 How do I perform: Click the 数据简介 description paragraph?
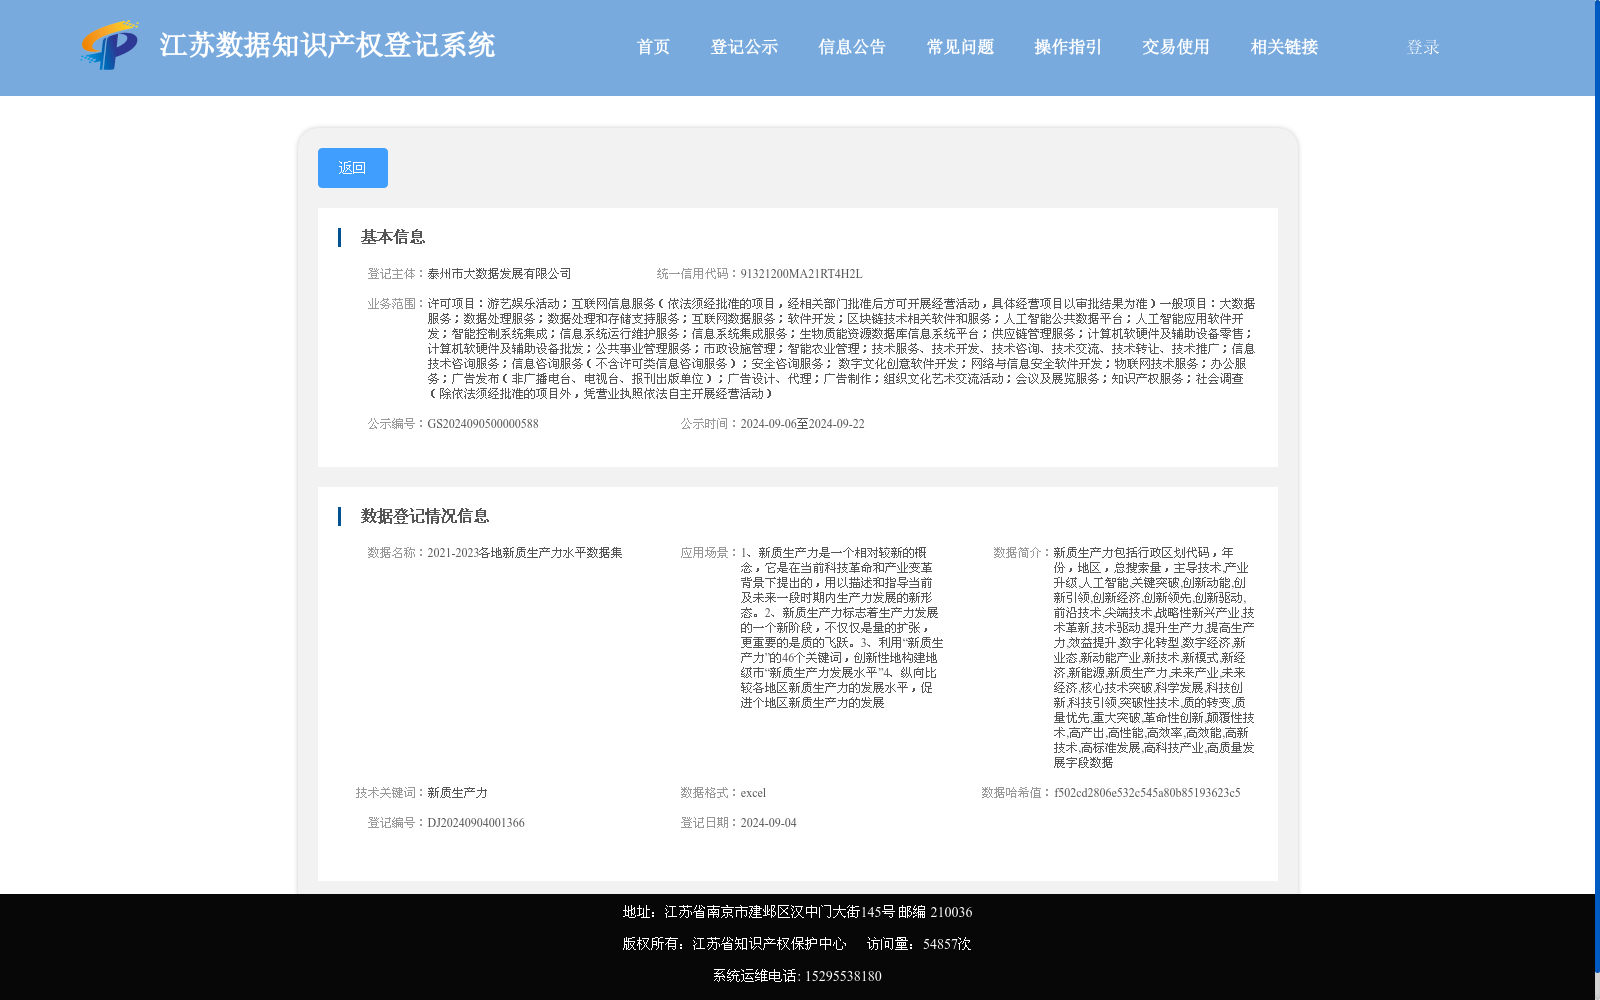[1154, 658]
